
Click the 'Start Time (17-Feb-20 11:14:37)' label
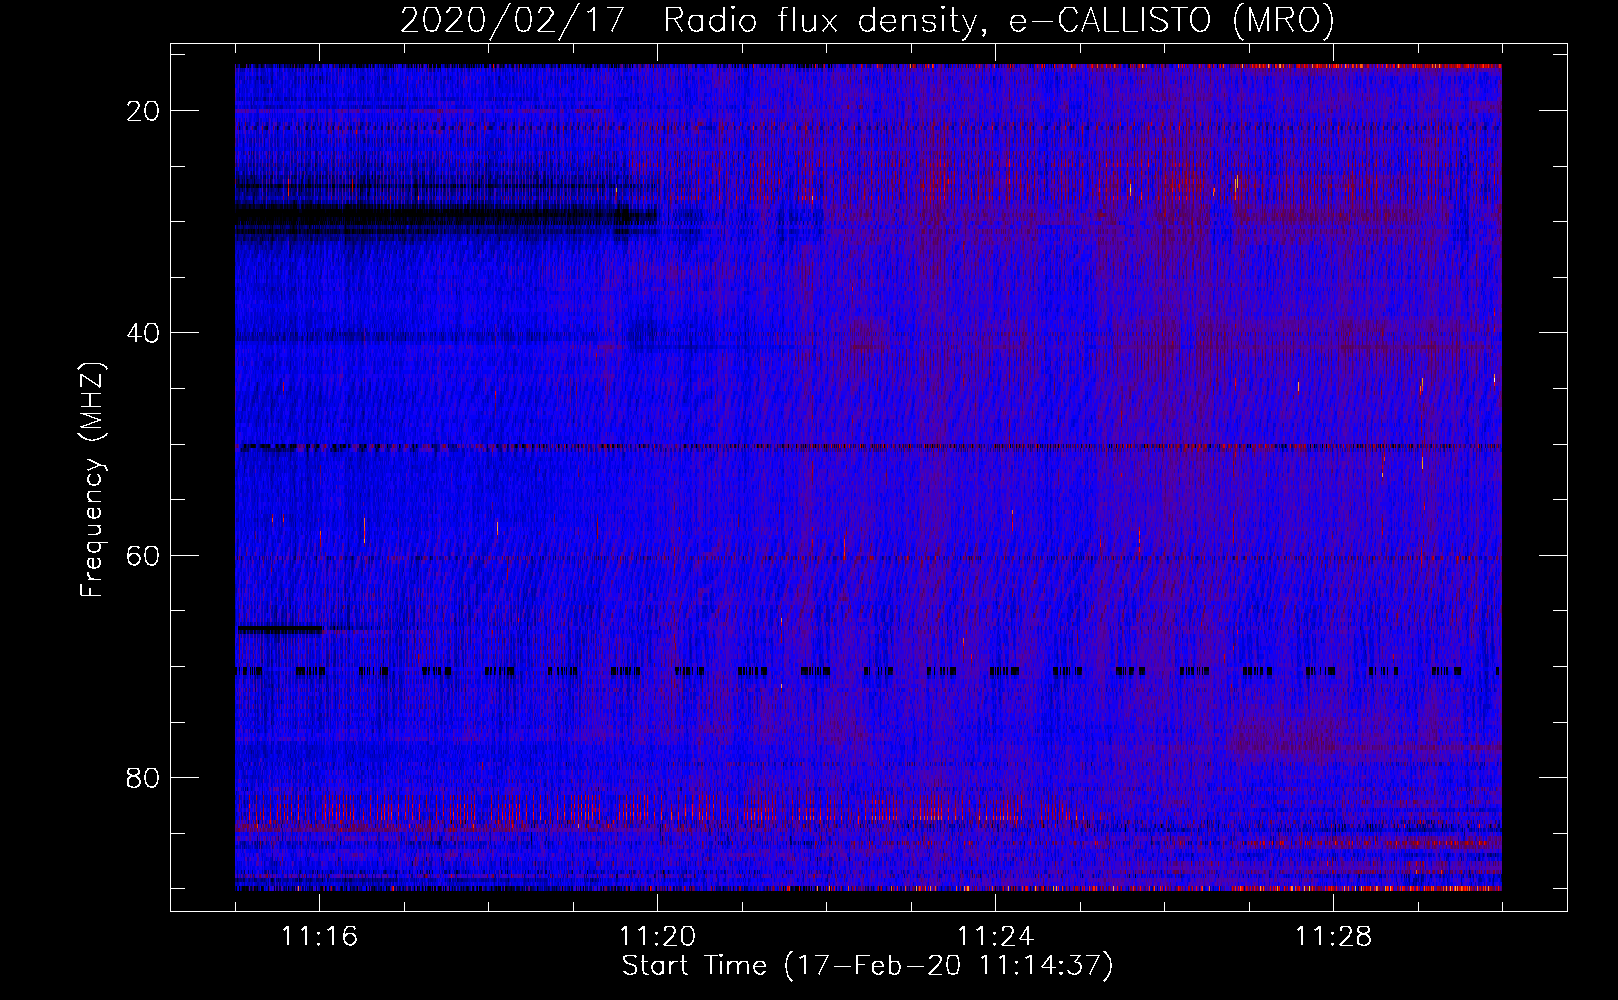(867, 966)
